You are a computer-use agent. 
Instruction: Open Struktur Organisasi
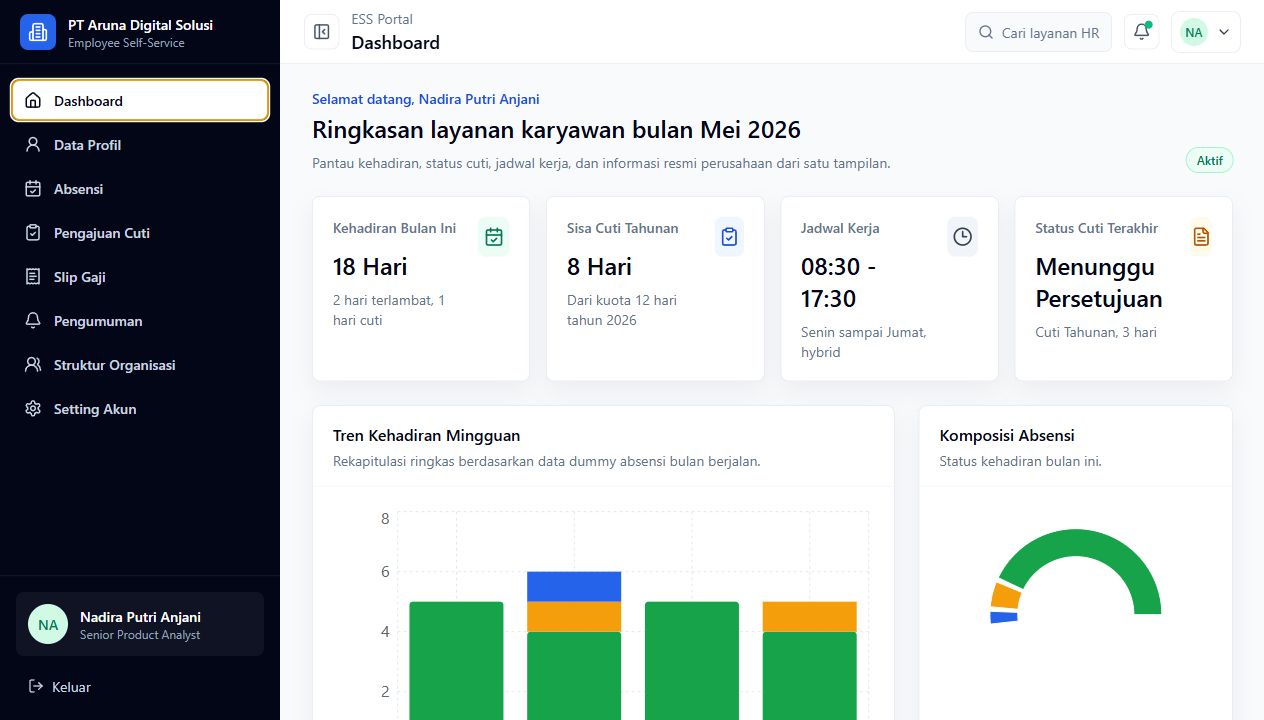click(x=140, y=365)
